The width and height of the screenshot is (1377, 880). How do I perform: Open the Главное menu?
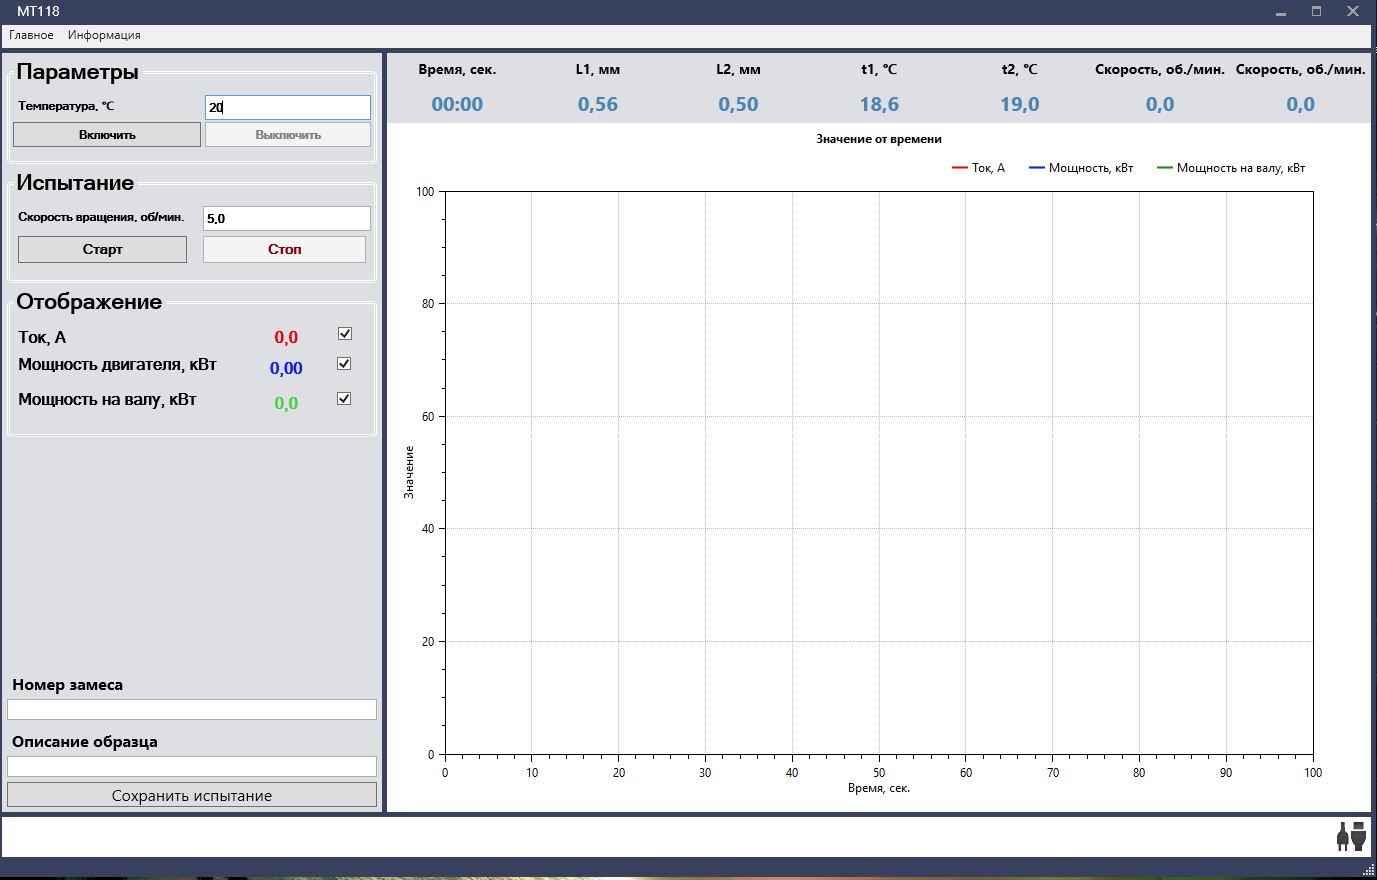pos(31,35)
